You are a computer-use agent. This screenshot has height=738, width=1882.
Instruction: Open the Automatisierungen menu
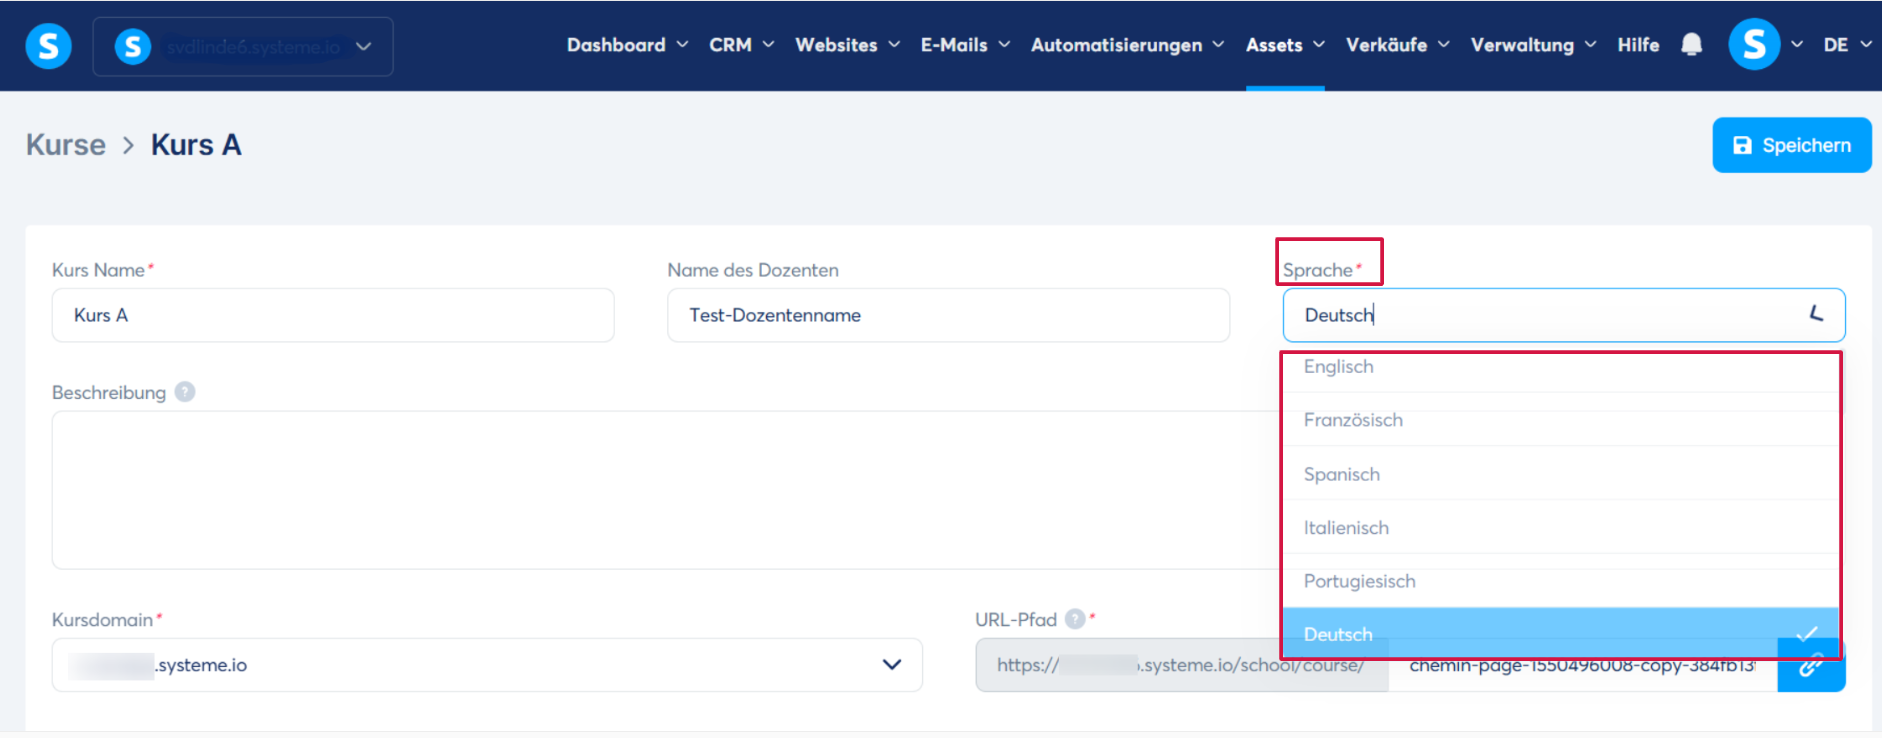point(1127,45)
